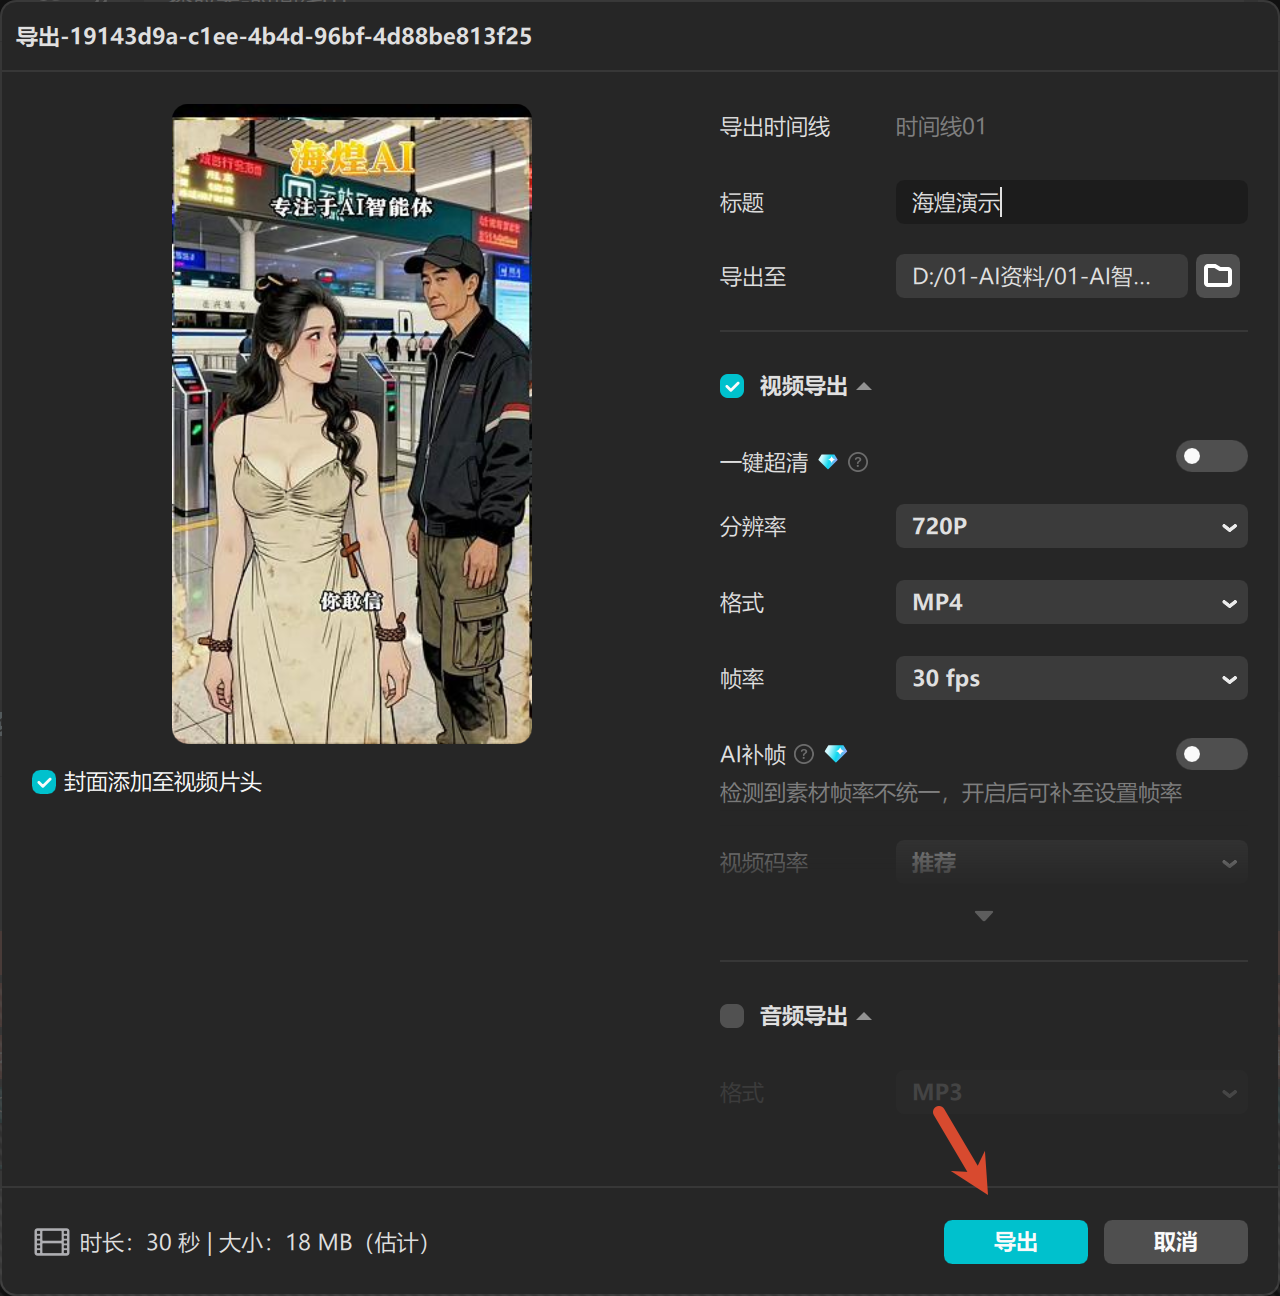Collapse the 音频导出 section chevron
1280x1296 pixels.
(x=864, y=1016)
